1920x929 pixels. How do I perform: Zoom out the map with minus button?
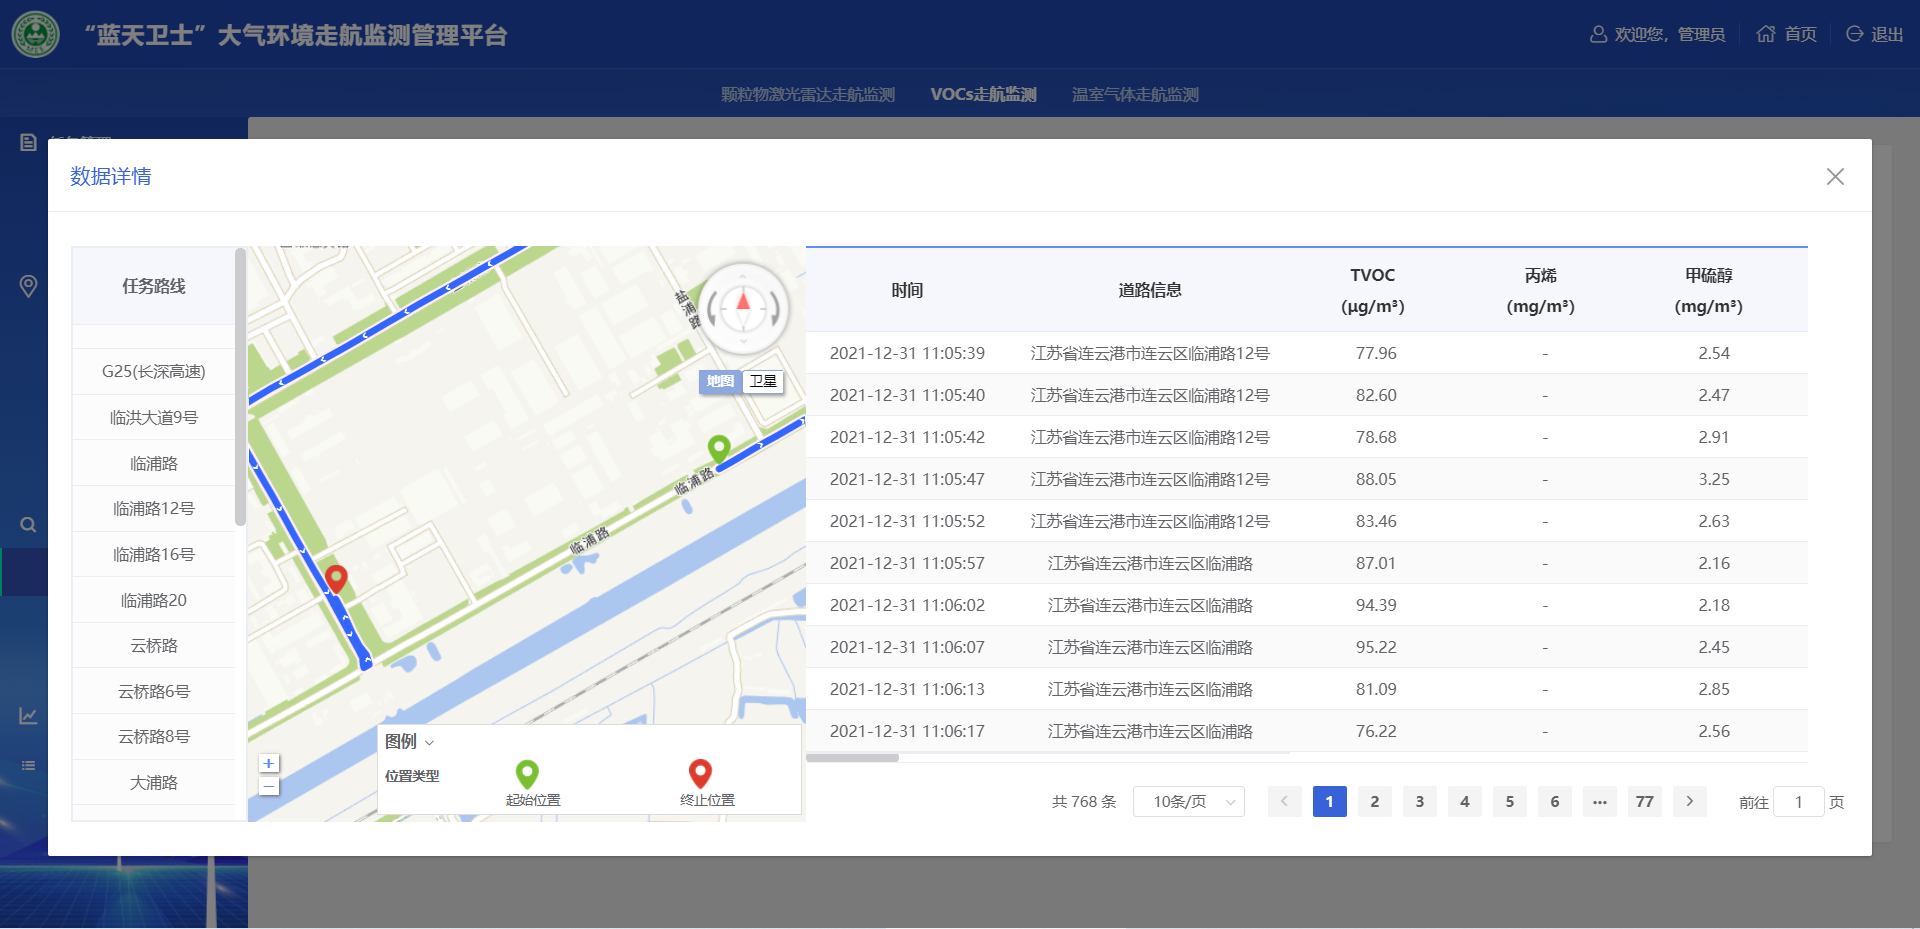tap(269, 787)
